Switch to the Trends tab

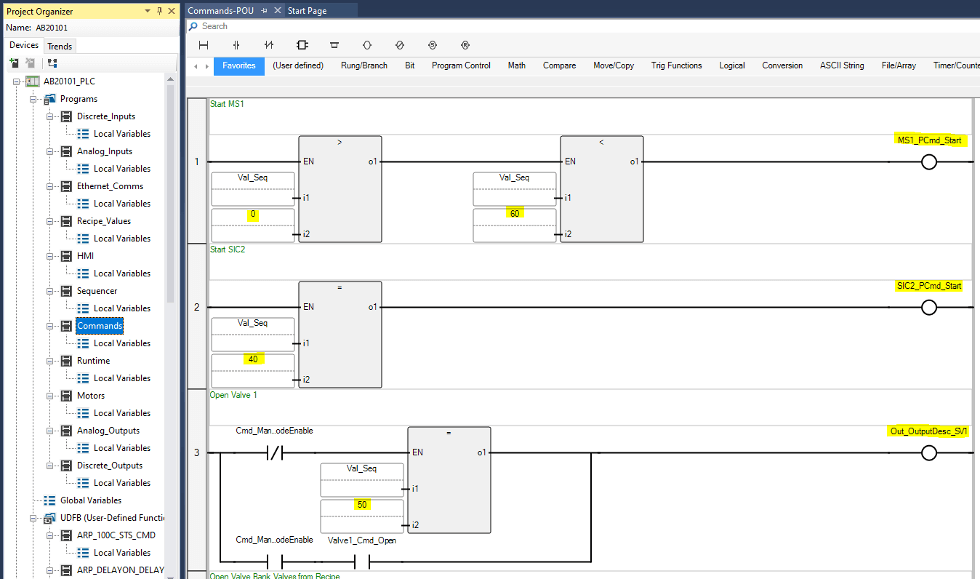(60, 46)
